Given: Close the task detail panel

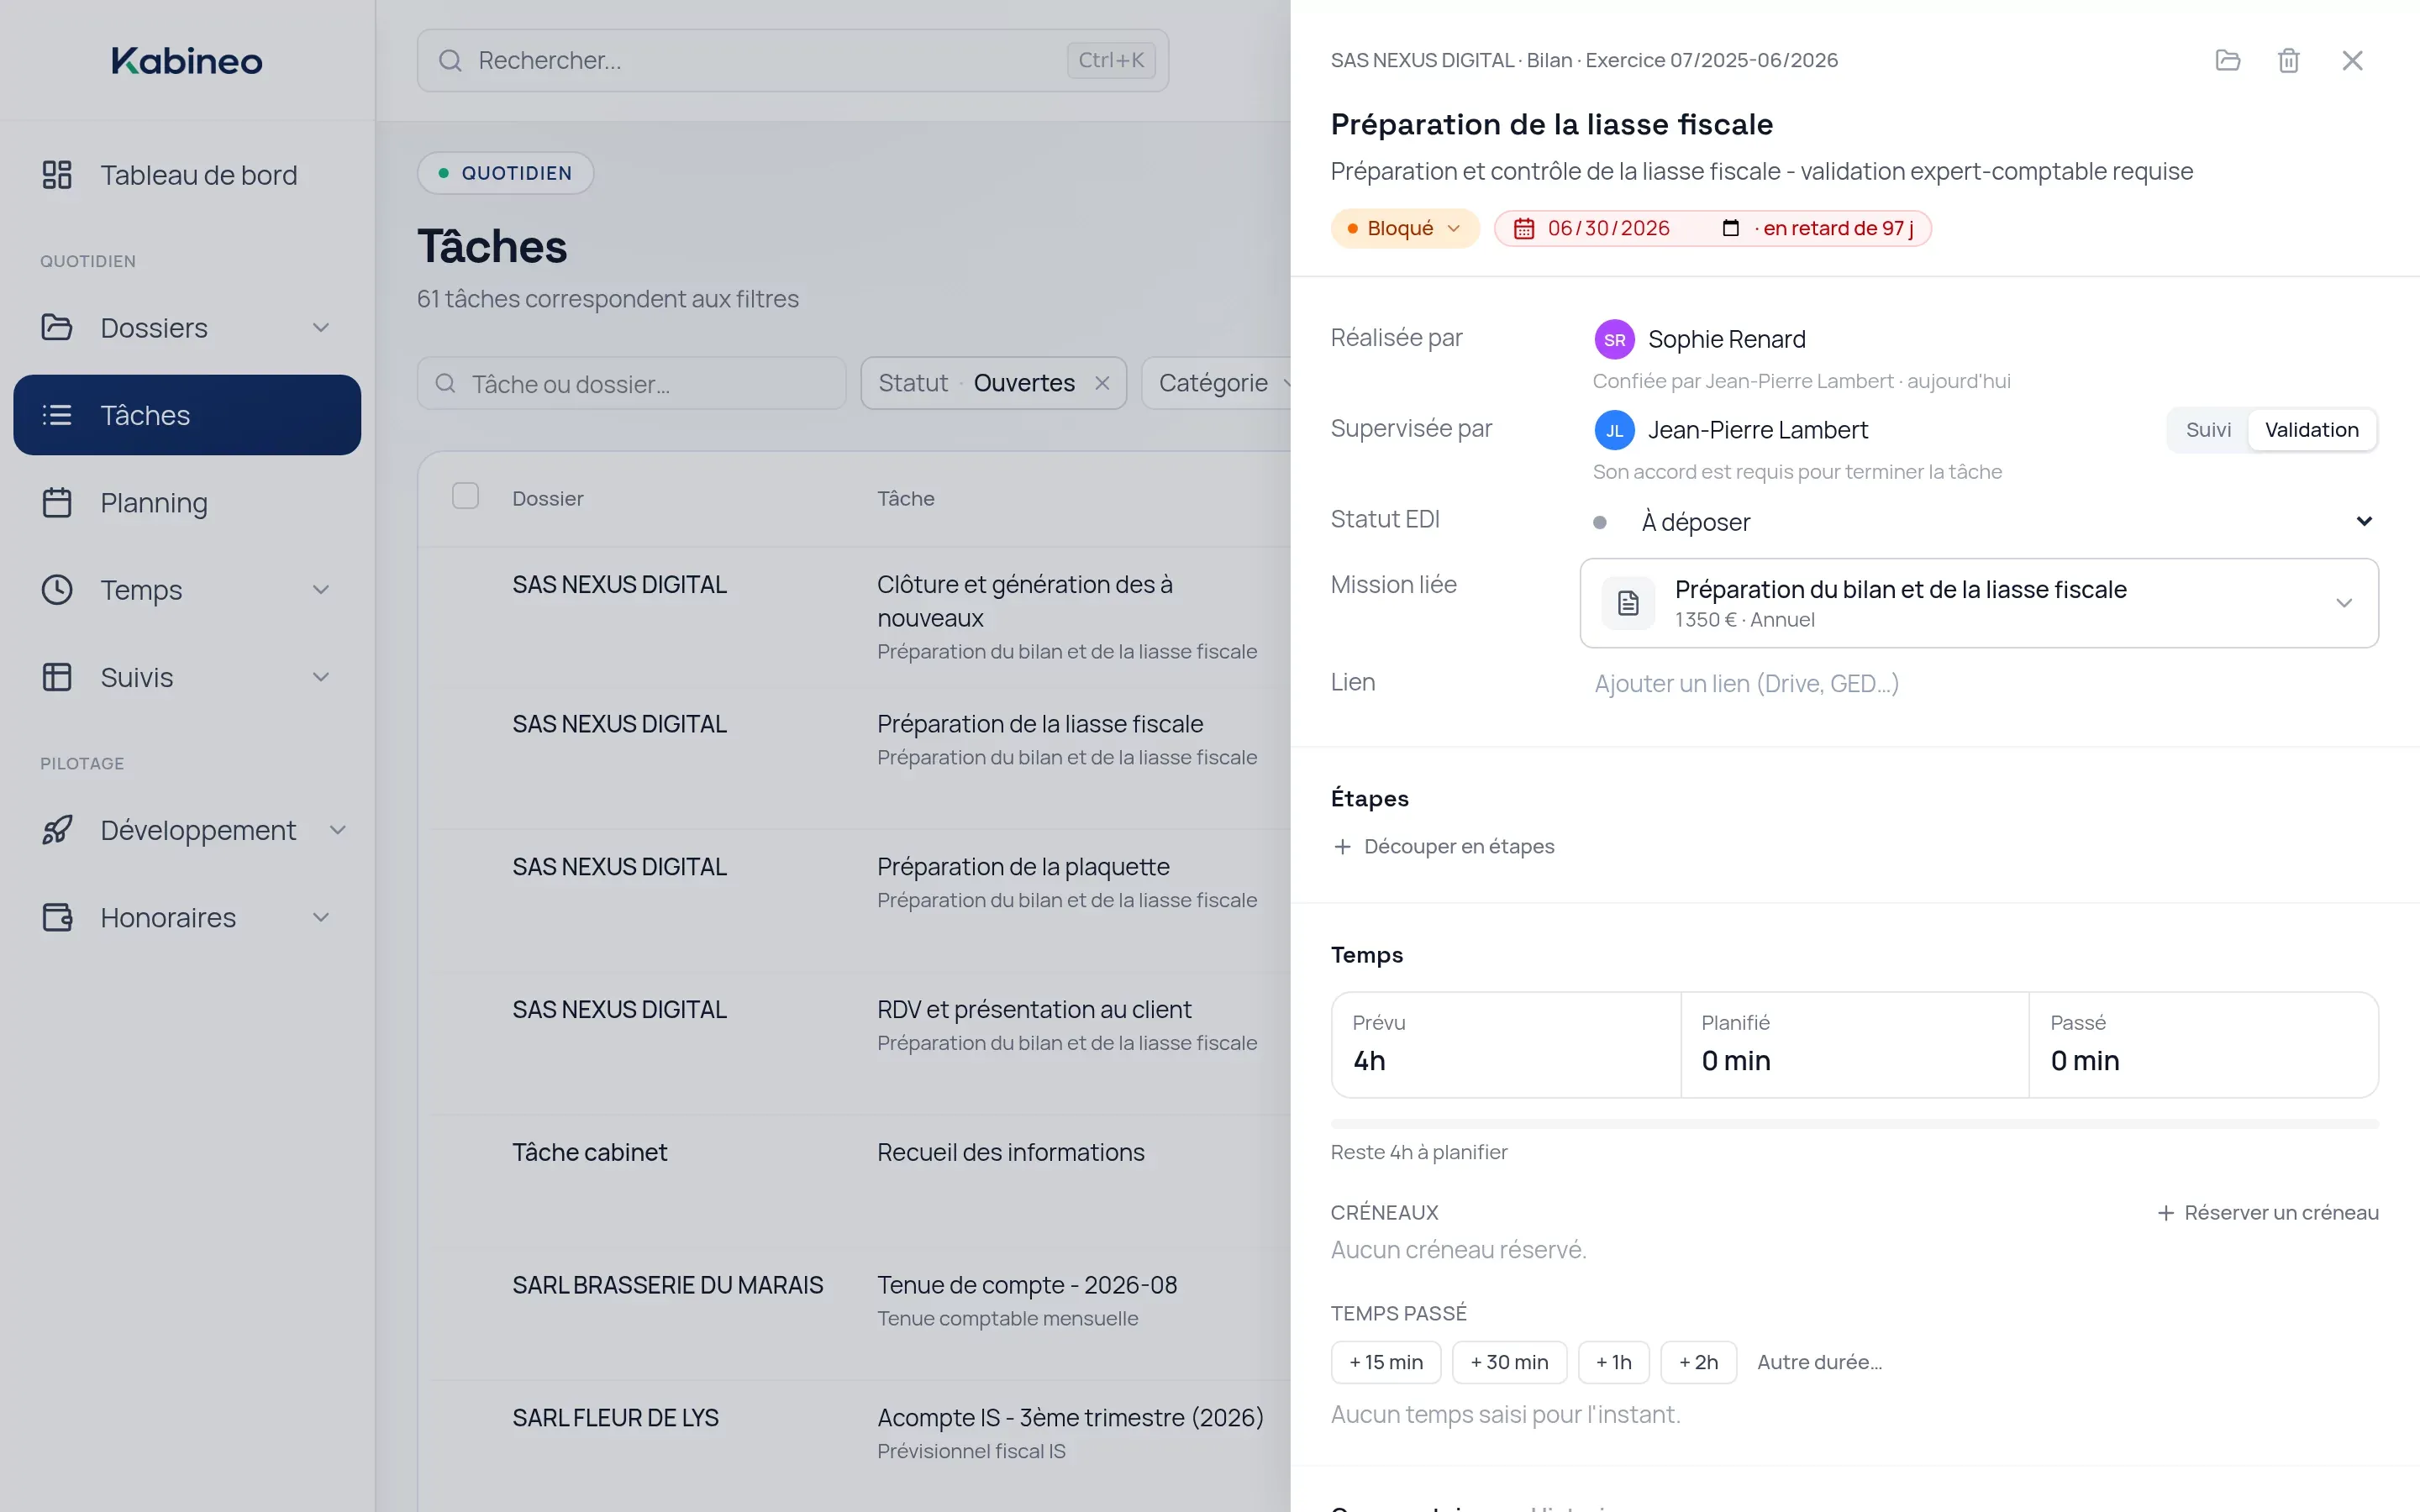Looking at the screenshot, I should [2352, 60].
